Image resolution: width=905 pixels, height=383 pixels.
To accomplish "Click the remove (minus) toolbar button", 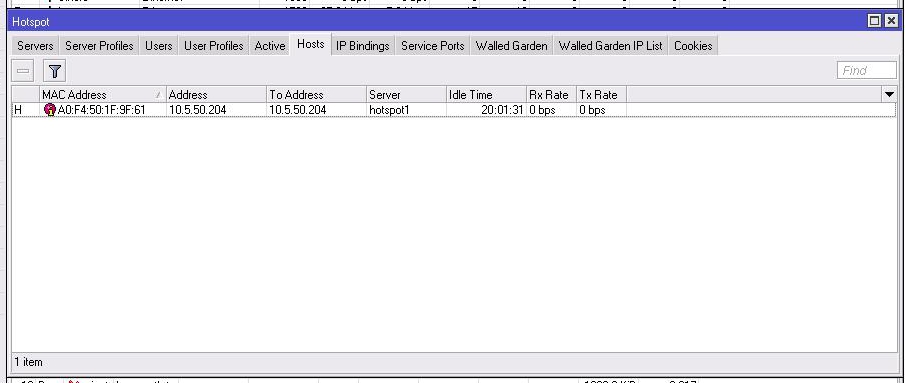I will pyautogui.click(x=23, y=71).
